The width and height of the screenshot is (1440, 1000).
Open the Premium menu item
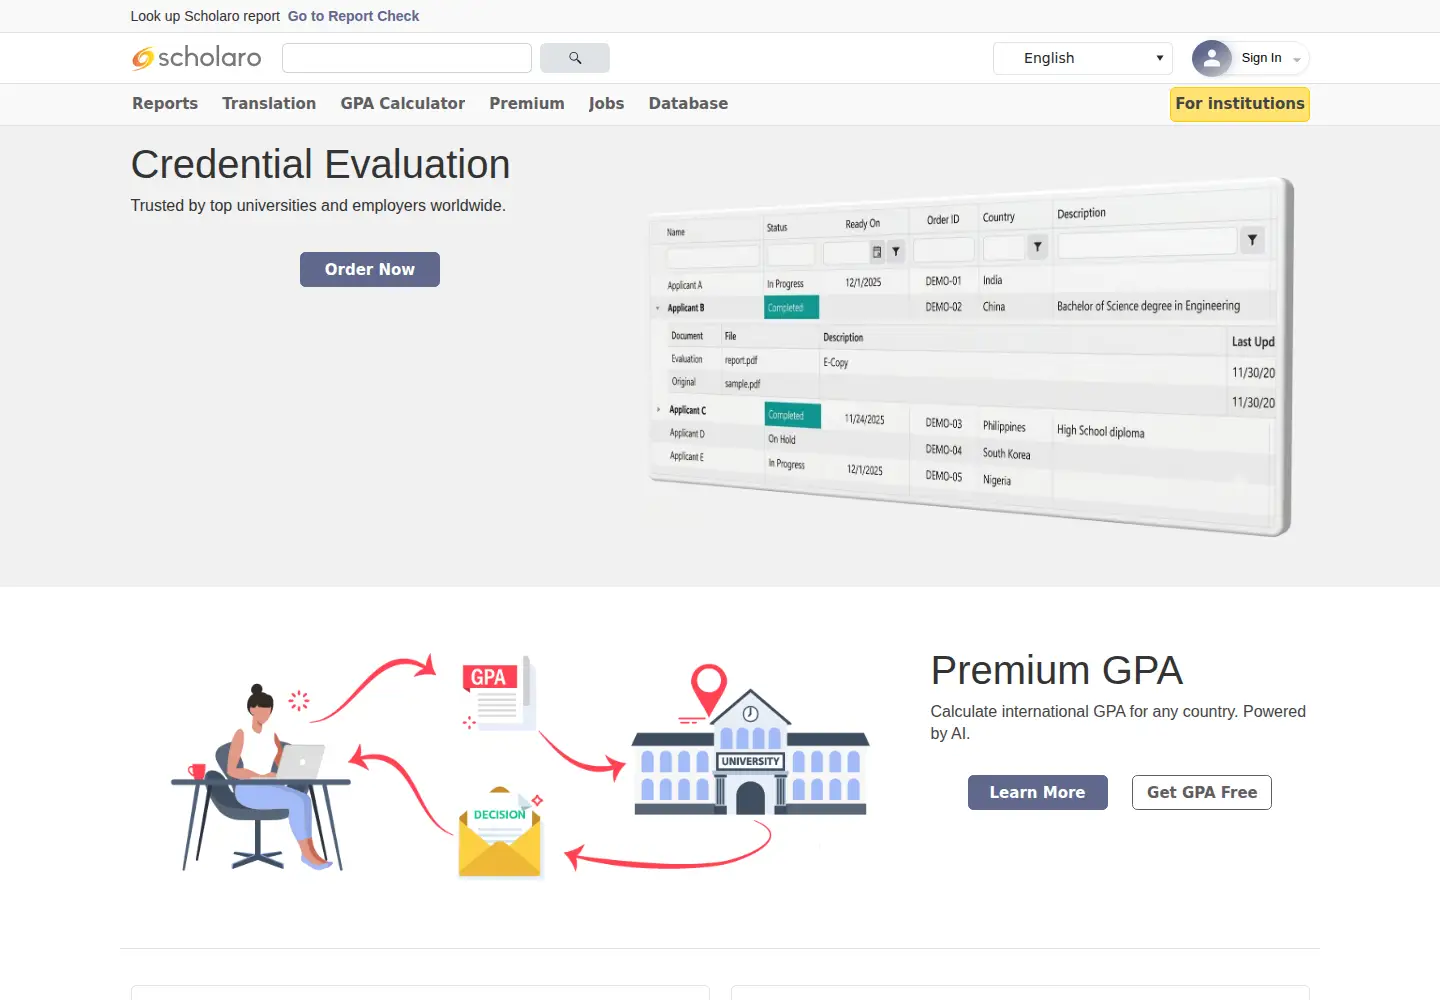coord(527,103)
